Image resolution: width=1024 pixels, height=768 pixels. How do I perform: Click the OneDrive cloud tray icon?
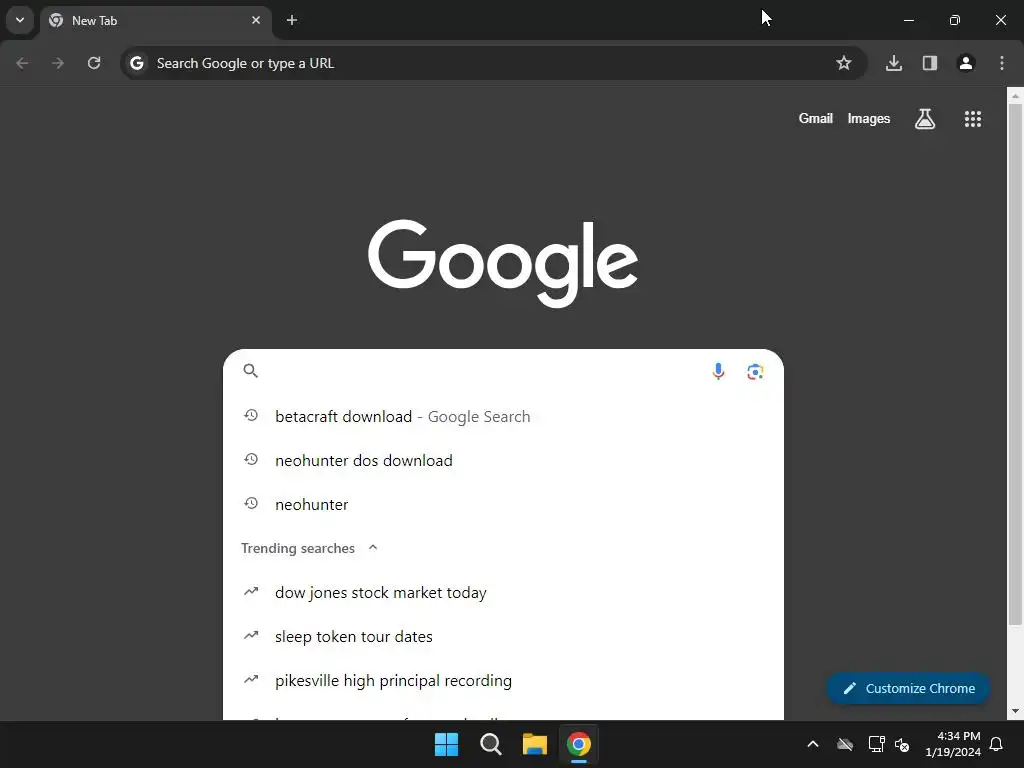(845, 744)
